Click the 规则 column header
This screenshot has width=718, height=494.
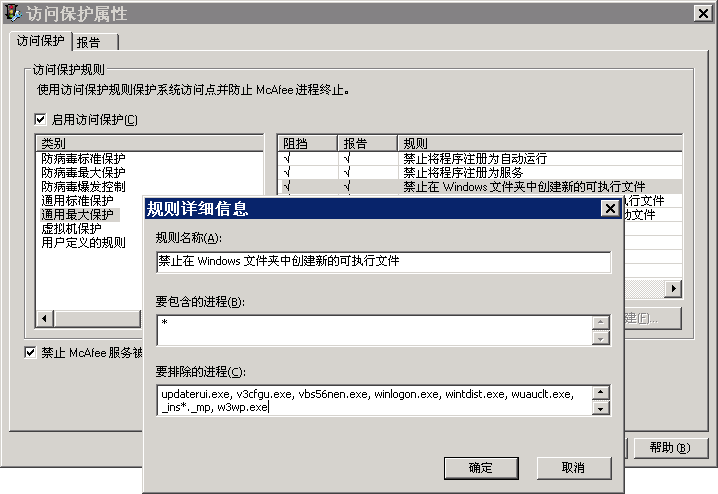[540, 143]
